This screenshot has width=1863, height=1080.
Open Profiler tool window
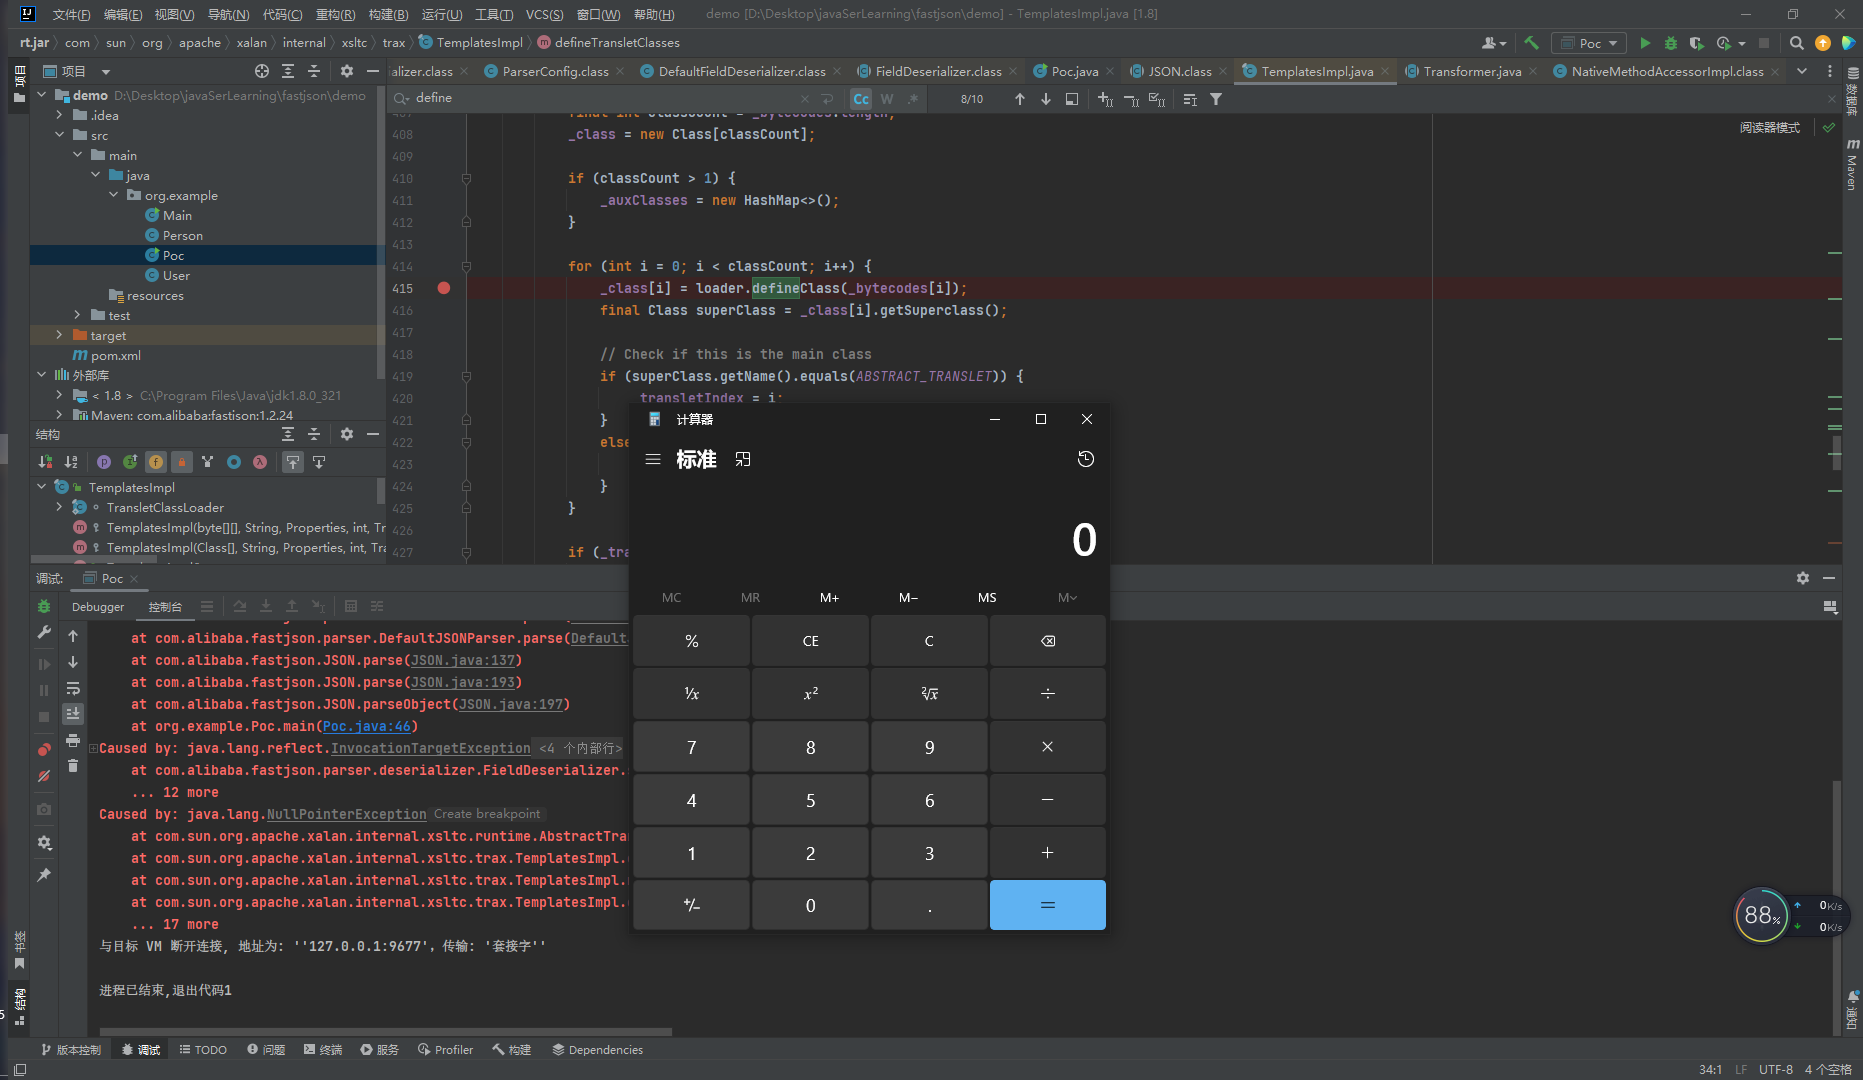point(445,1050)
